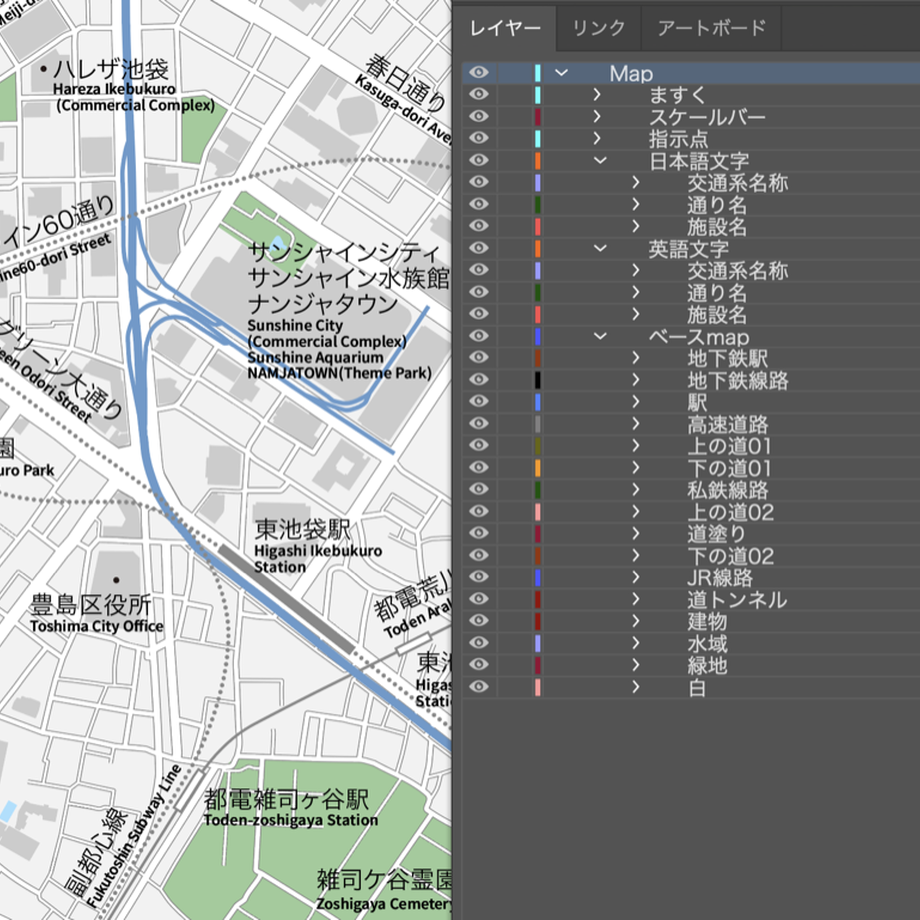The height and width of the screenshot is (920, 920).
Task: Click the ハレザ池袋 label on the map
Action: coord(110,69)
